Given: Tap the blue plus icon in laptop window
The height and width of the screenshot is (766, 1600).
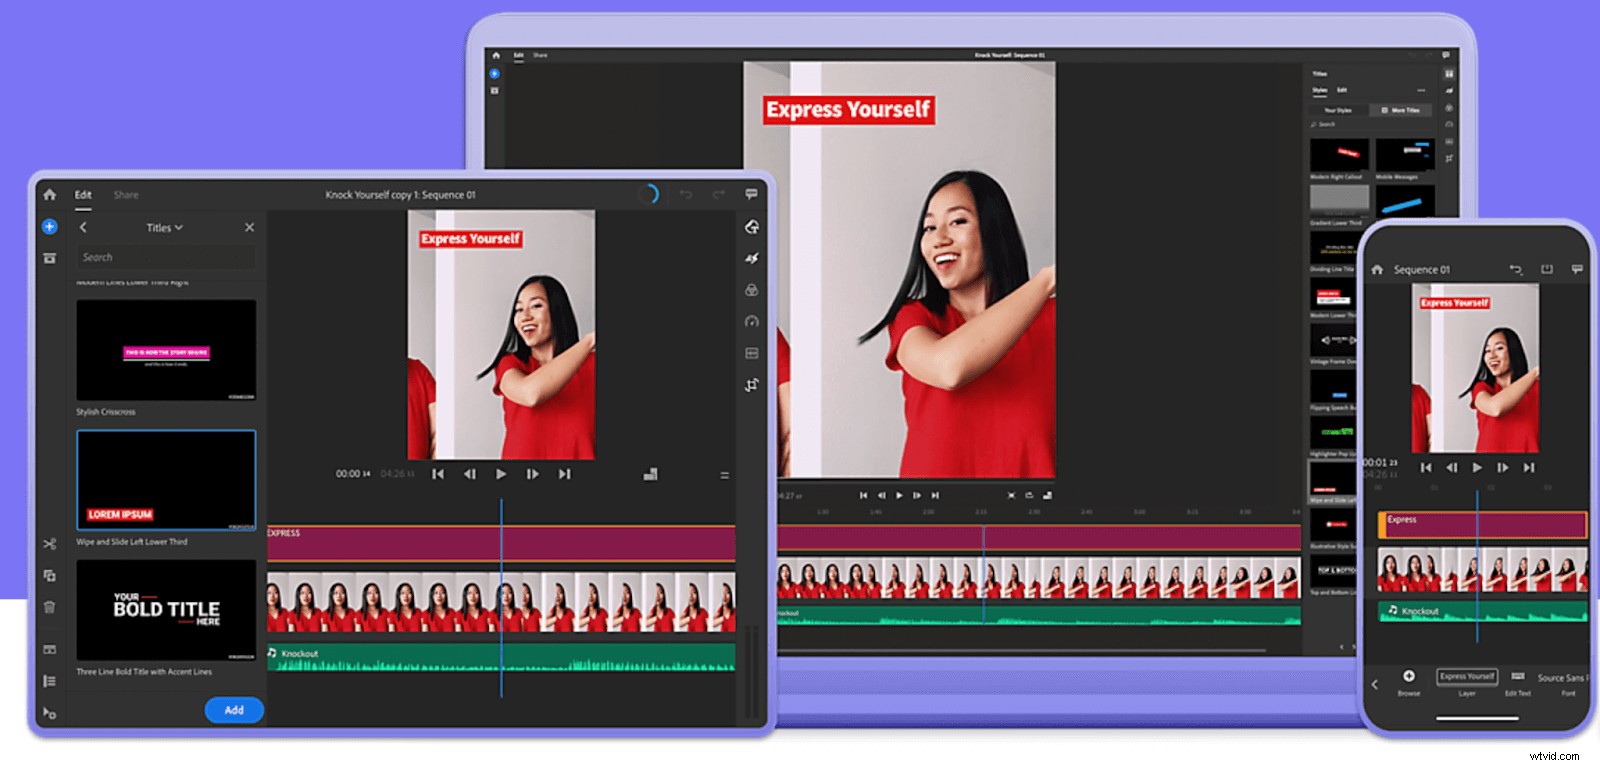Looking at the screenshot, I should [x=494, y=74].
